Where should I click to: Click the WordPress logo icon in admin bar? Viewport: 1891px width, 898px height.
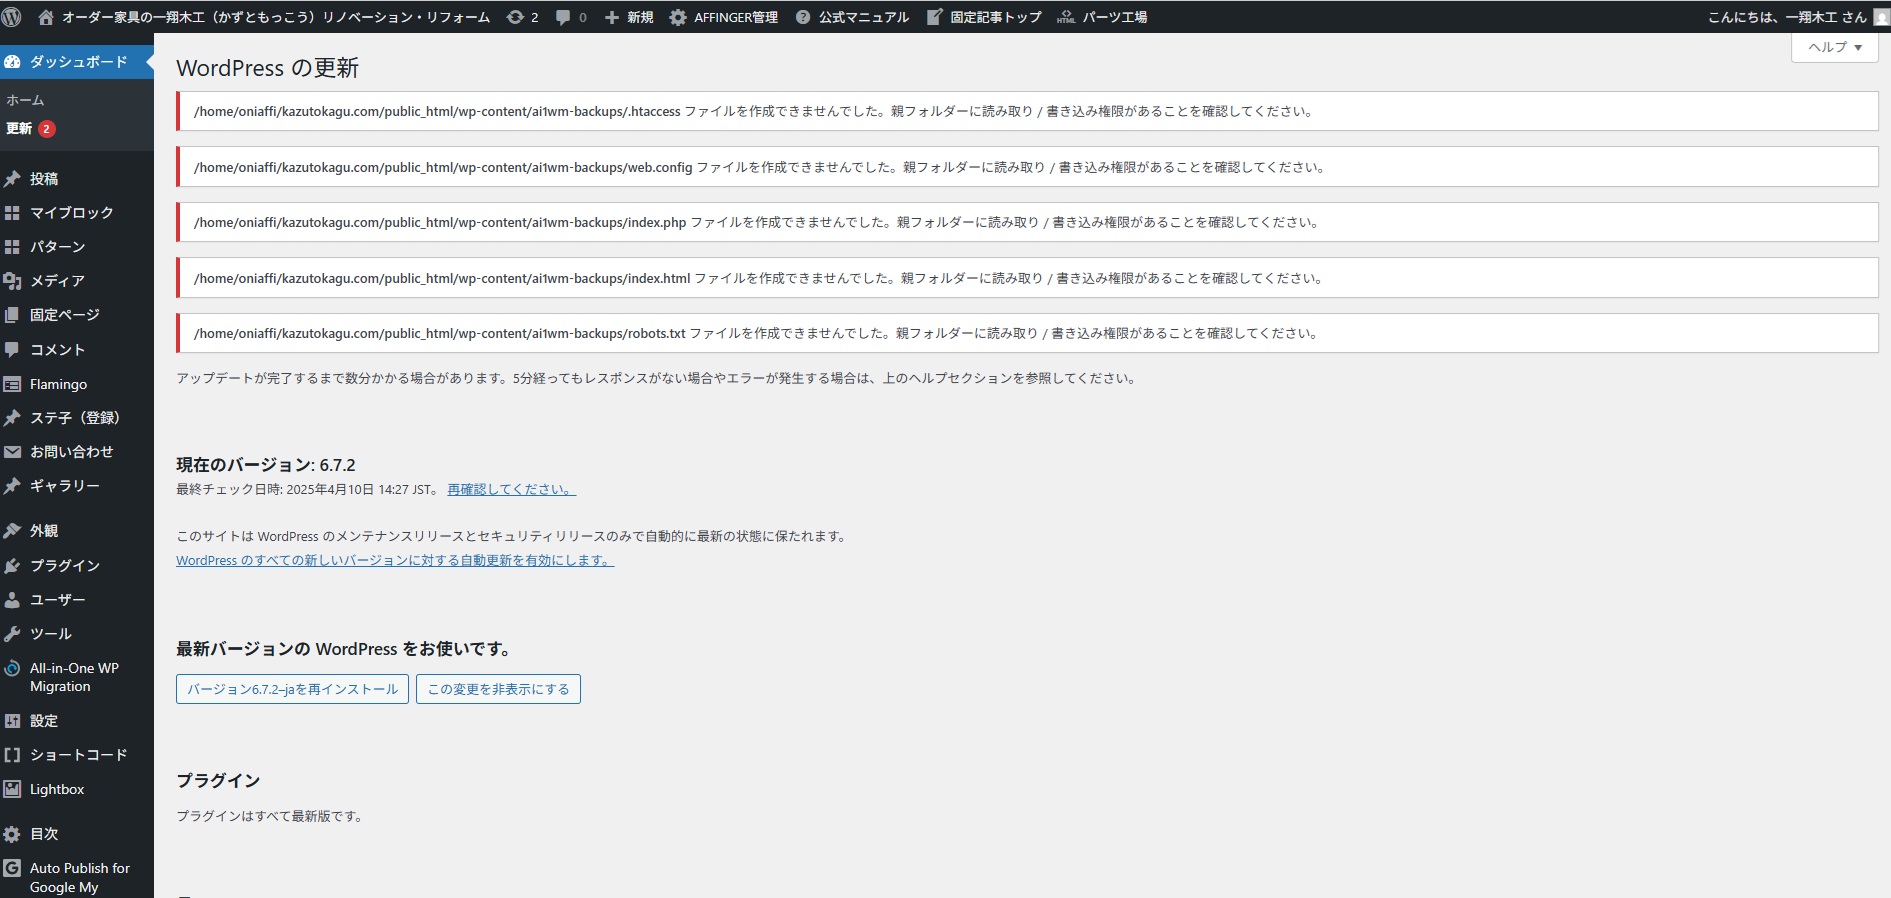pyautogui.click(x=12, y=17)
